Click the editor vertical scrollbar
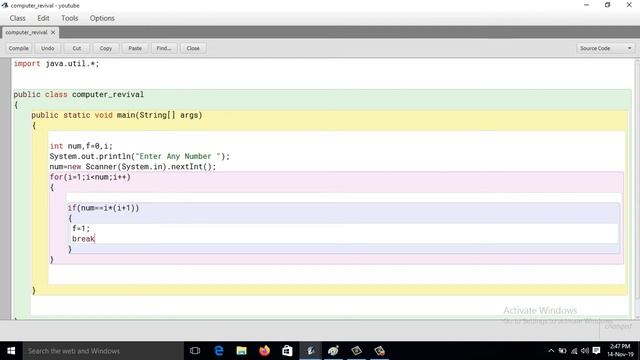The image size is (640, 360). point(637,188)
